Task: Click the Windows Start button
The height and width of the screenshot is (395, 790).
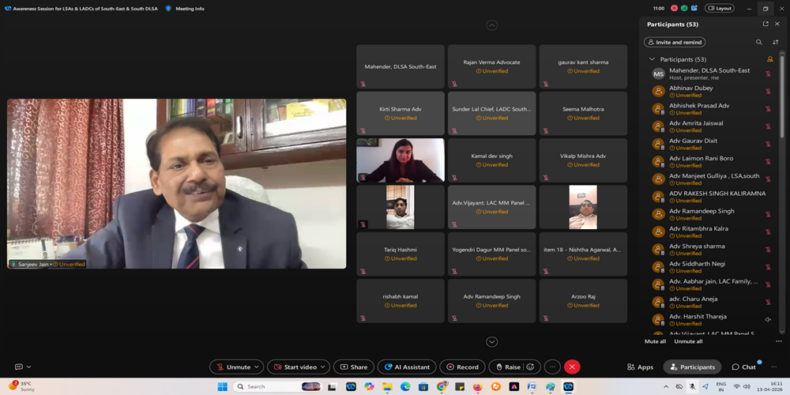Action: (222, 386)
